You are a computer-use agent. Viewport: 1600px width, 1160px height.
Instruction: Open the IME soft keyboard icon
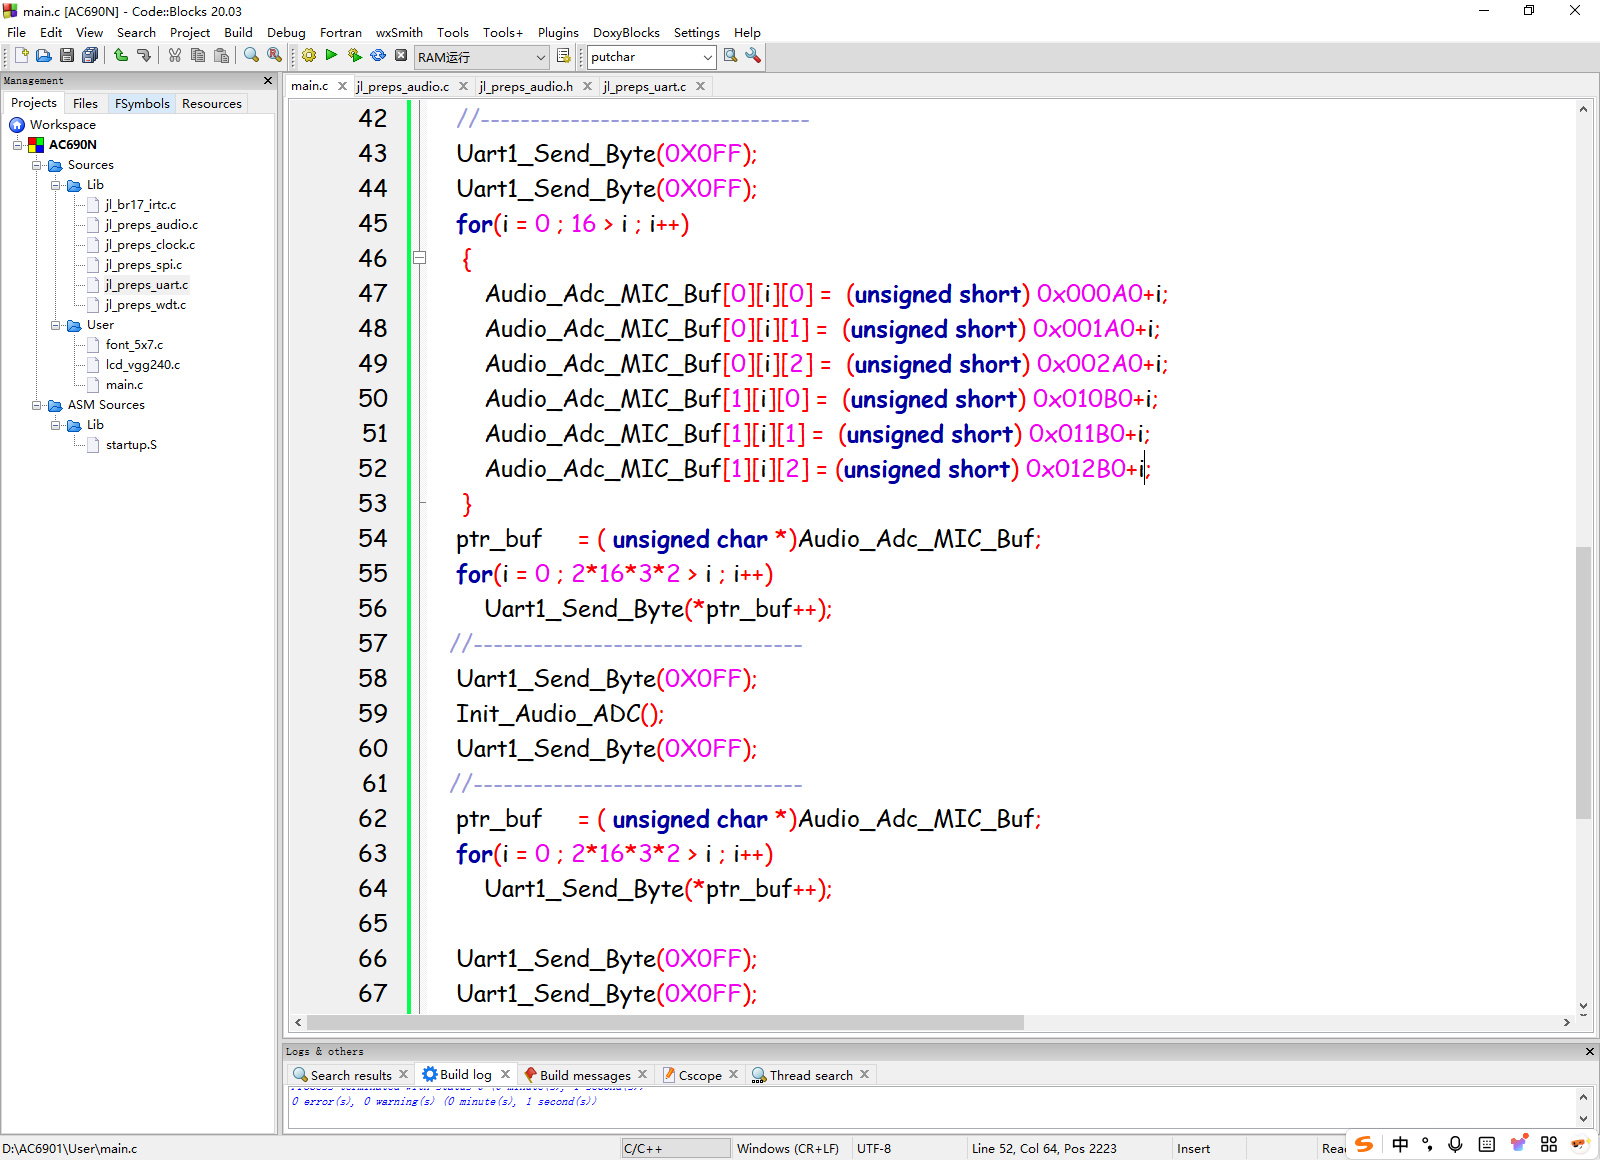coord(1487,1144)
